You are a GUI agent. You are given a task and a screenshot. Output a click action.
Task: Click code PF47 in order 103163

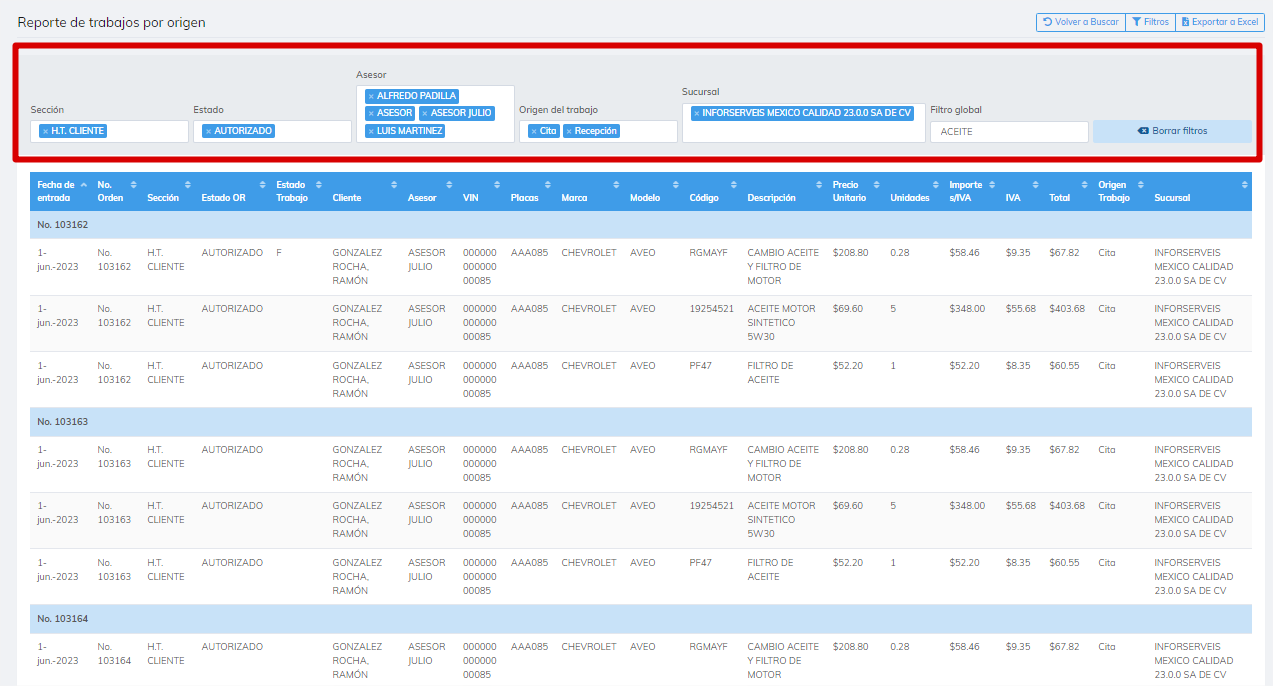(700, 563)
